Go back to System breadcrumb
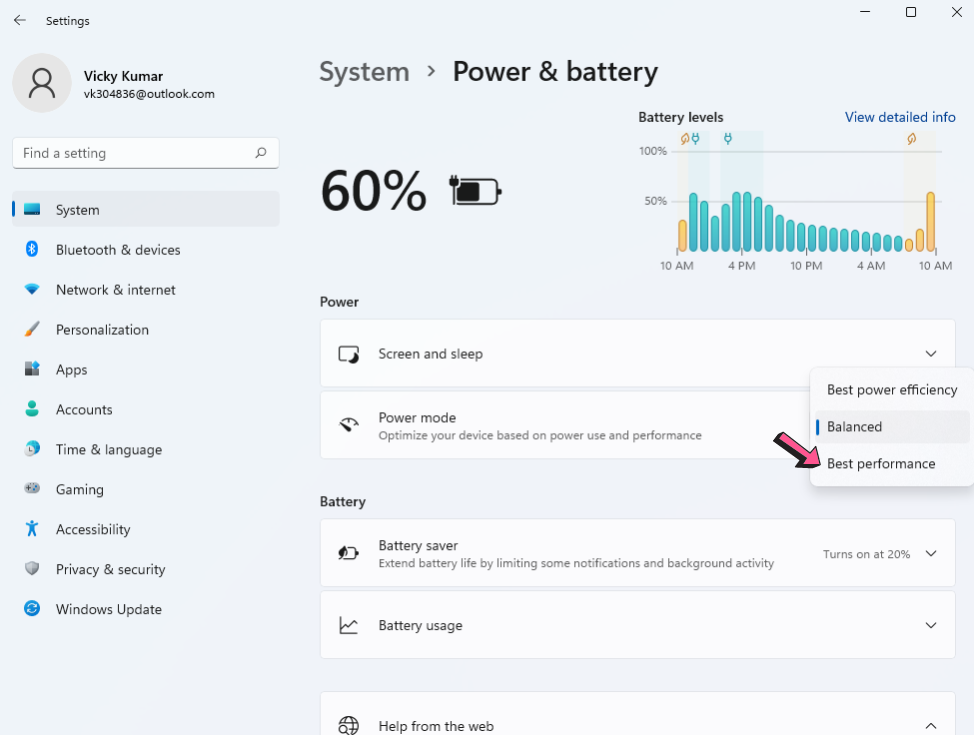Screen dimensions: 975x735 click(x=364, y=72)
